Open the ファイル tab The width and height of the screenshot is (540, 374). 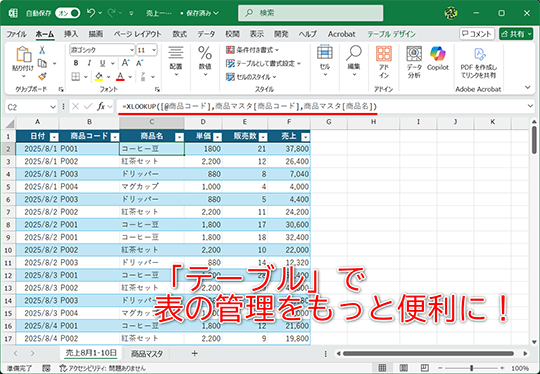(x=16, y=34)
